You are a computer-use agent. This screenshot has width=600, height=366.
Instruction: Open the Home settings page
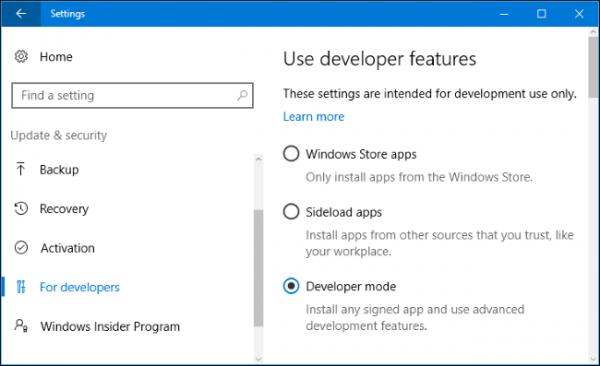pos(56,57)
